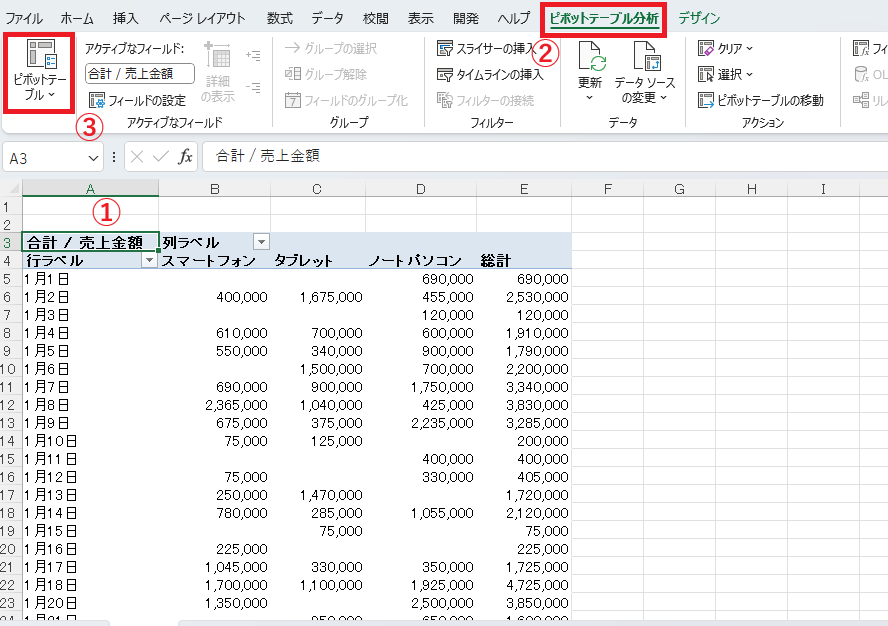Click グループの選択 in the Group section
This screenshot has height=626, width=888.
(x=331, y=48)
